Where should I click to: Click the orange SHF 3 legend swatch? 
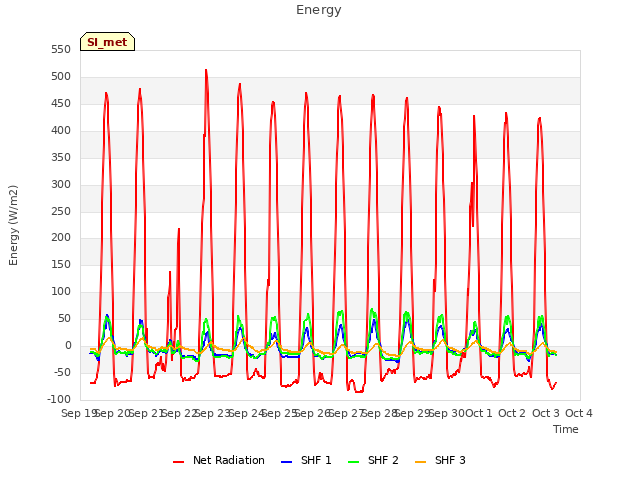(420, 462)
